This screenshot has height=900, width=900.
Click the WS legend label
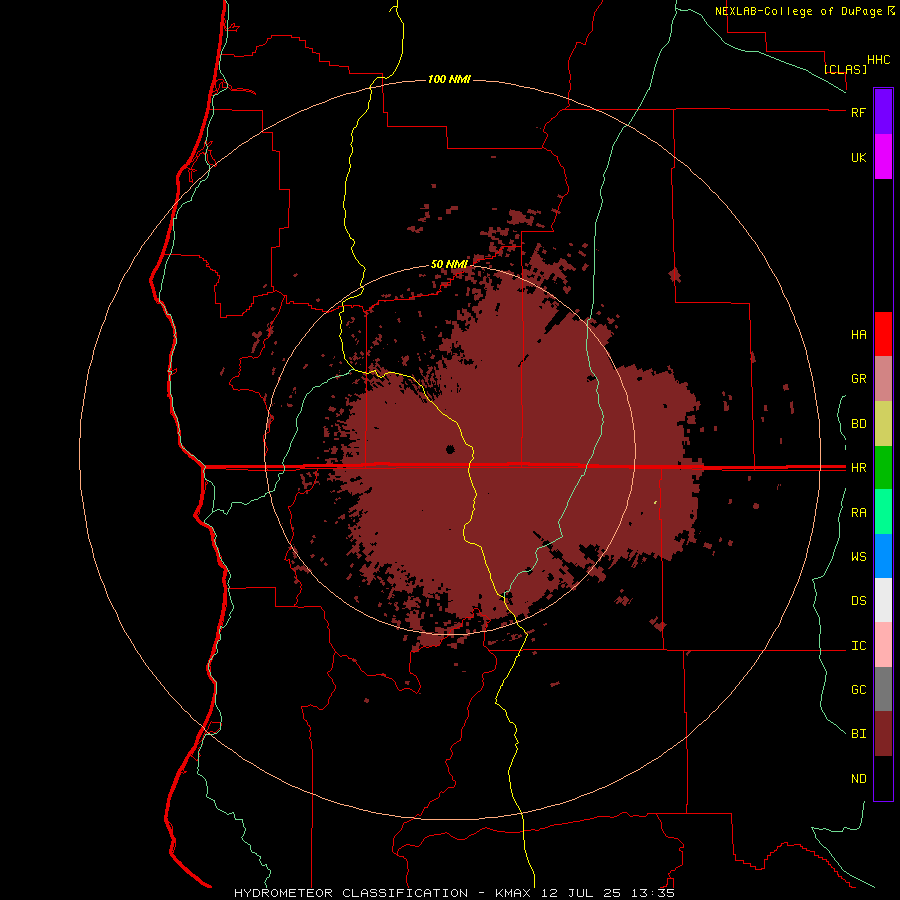point(858,557)
